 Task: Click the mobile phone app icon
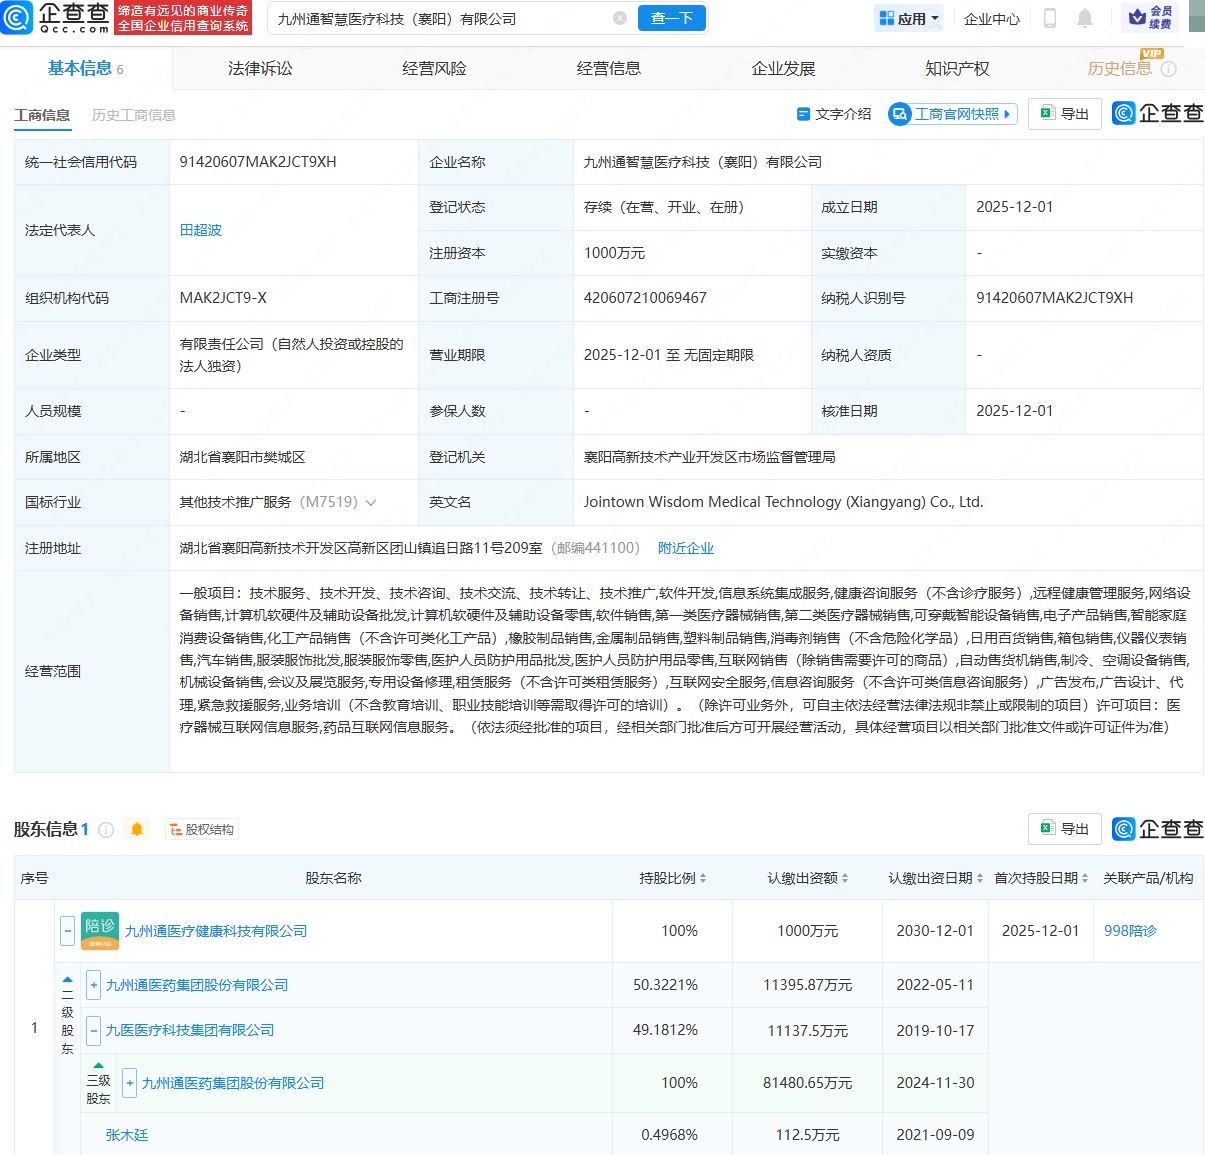1049,18
